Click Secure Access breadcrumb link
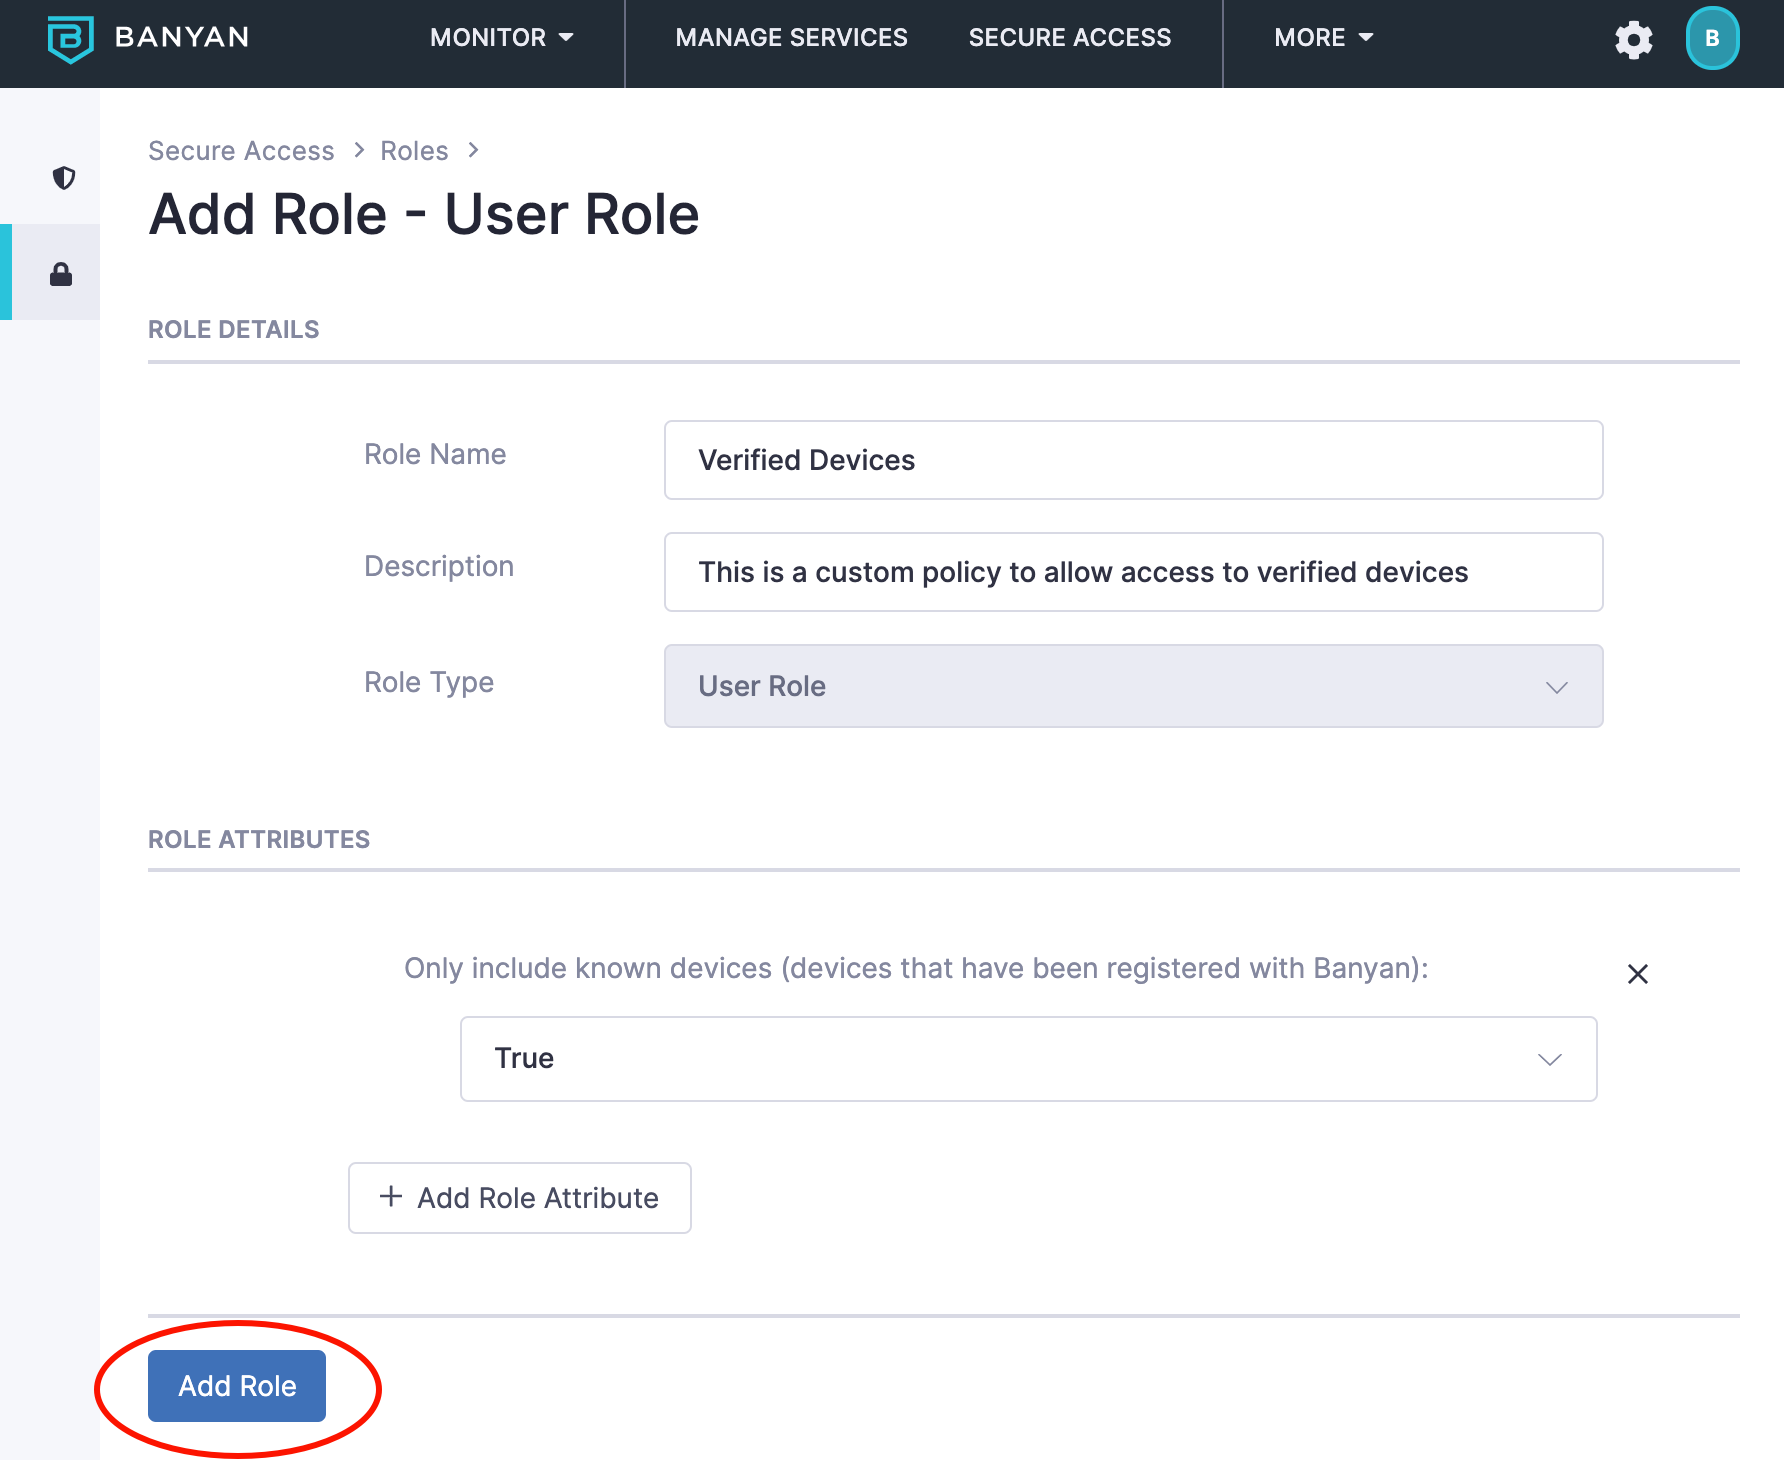 pyautogui.click(x=241, y=151)
